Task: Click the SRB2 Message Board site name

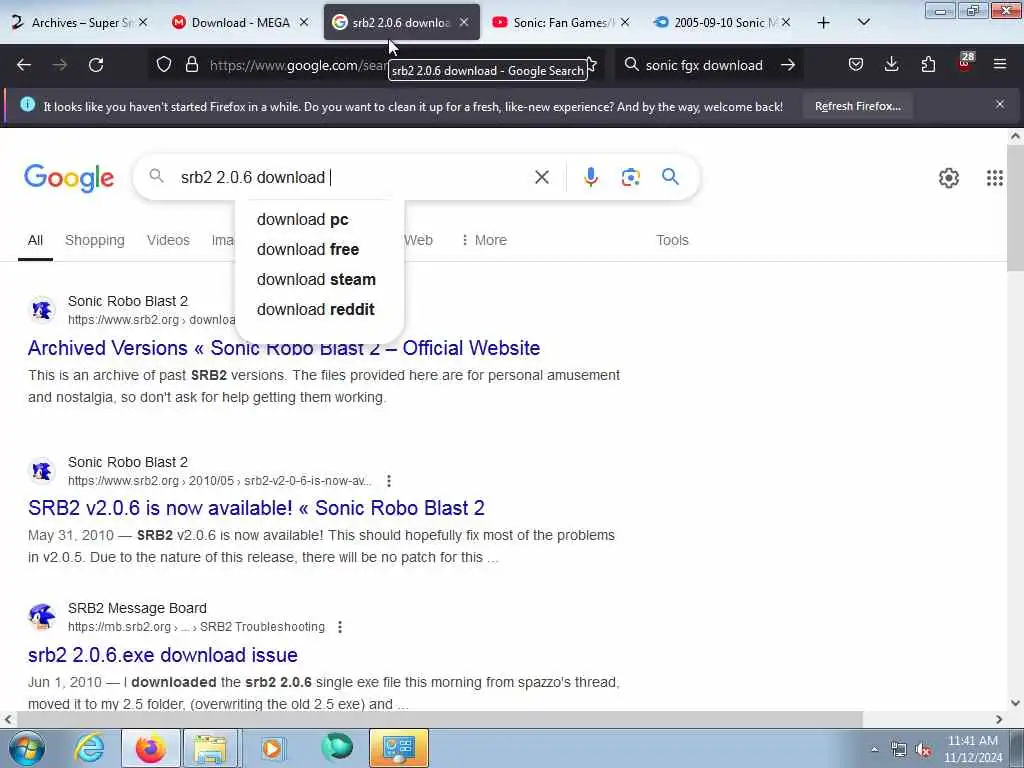Action: pyautogui.click(x=137, y=608)
